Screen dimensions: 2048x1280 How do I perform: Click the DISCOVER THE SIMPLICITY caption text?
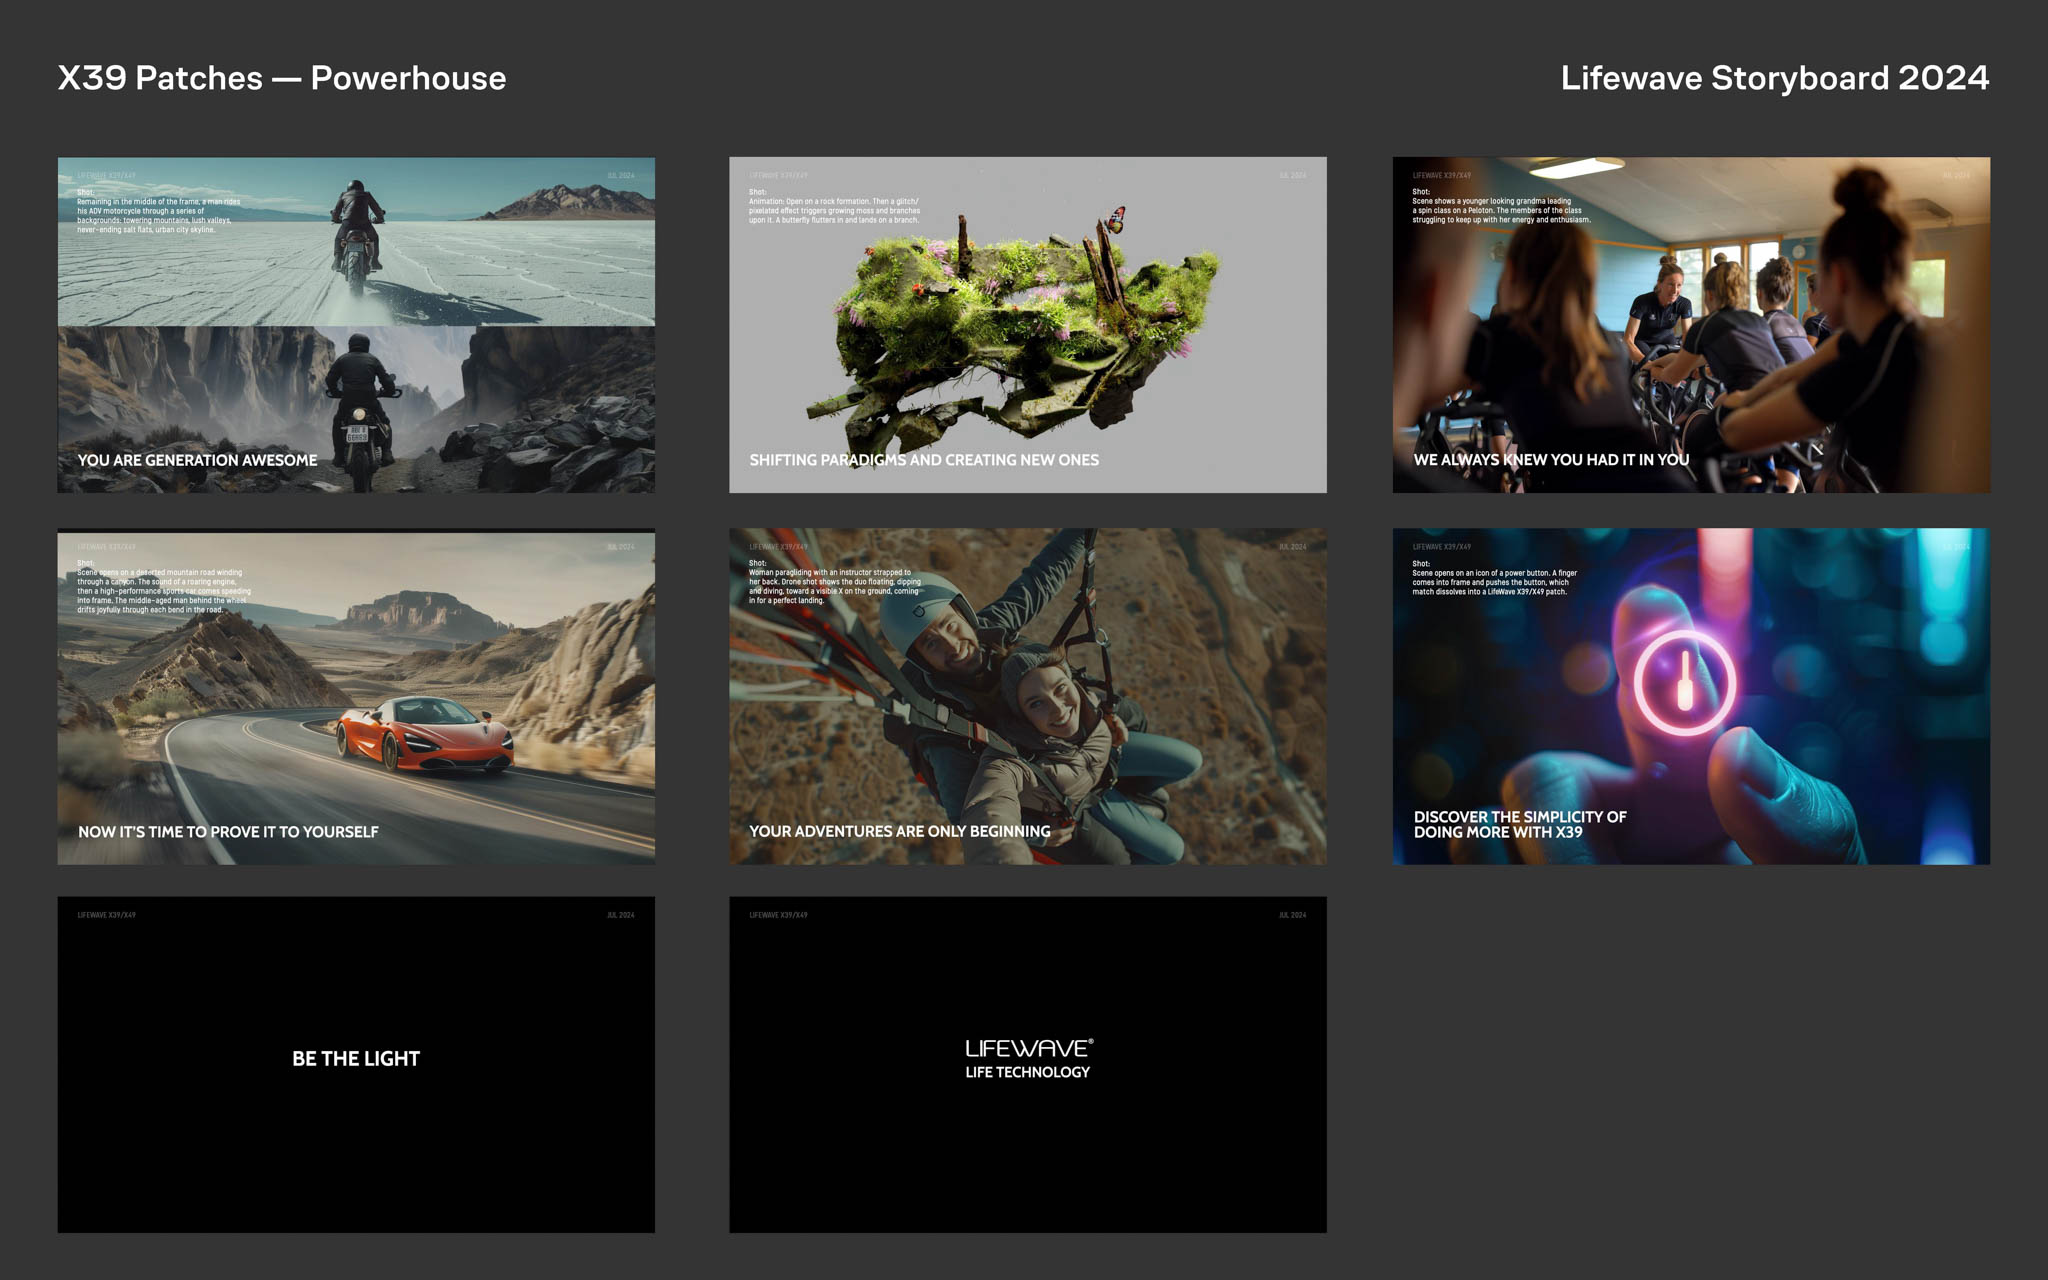coord(1519,824)
